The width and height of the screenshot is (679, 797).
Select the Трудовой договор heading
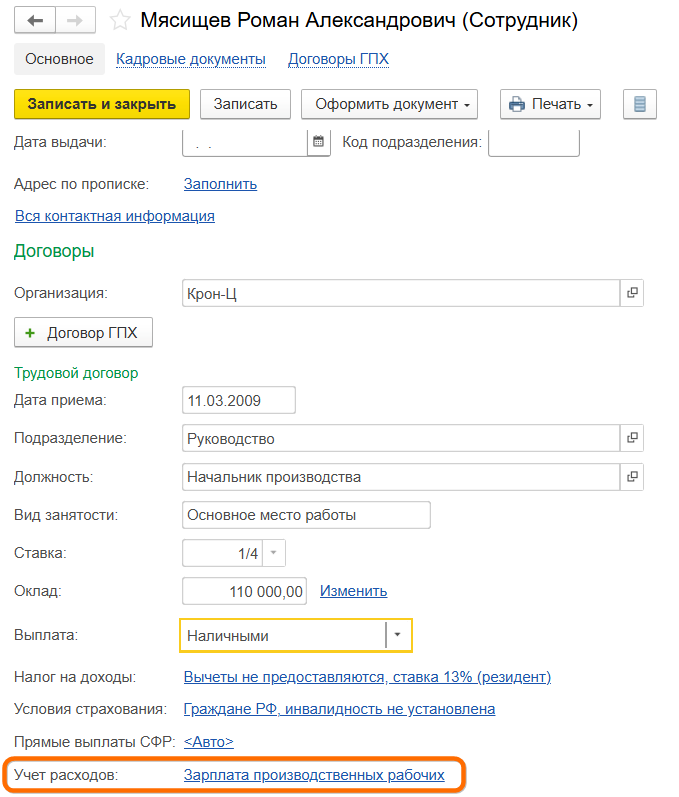[x=76, y=373]
